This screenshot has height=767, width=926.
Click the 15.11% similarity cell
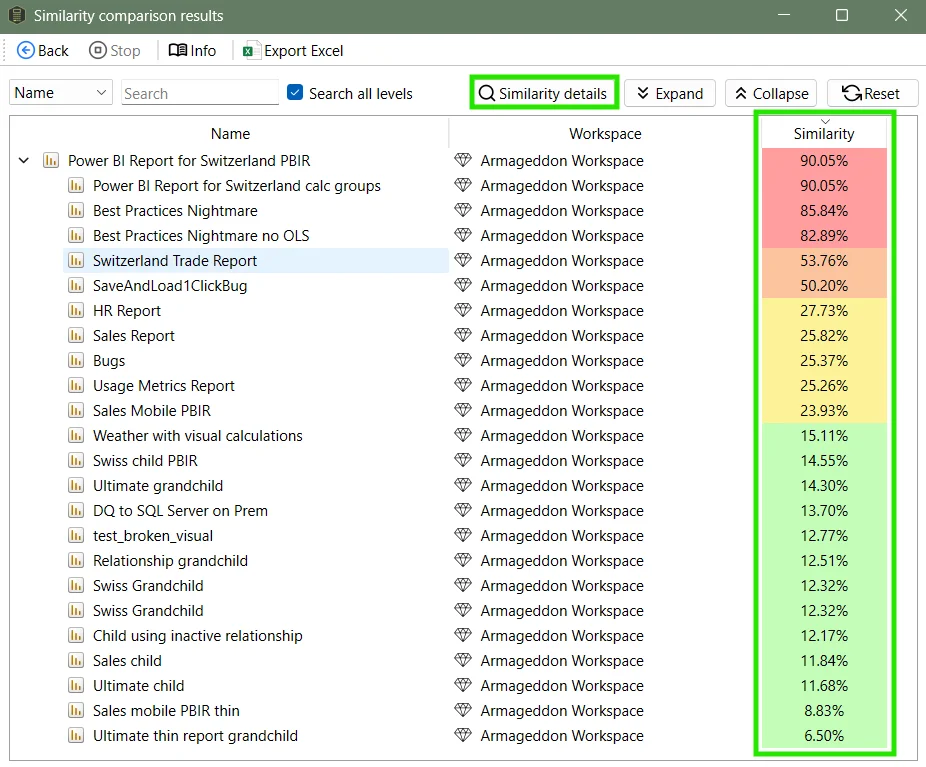click(824, 436)
